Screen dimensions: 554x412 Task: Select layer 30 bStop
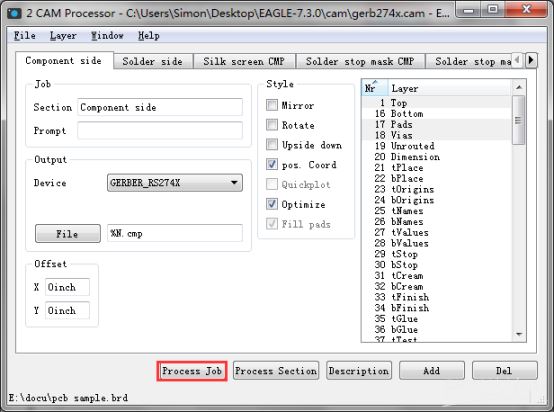point(437,265)
